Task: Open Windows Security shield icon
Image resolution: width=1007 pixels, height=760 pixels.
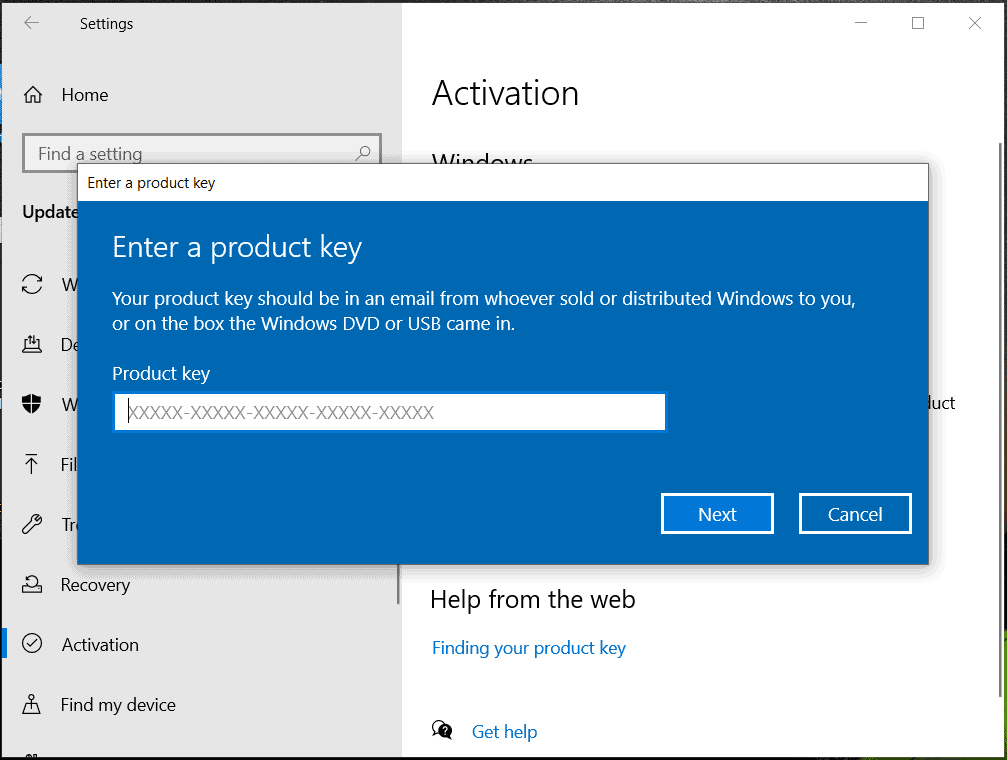Action: coord(33,404)
